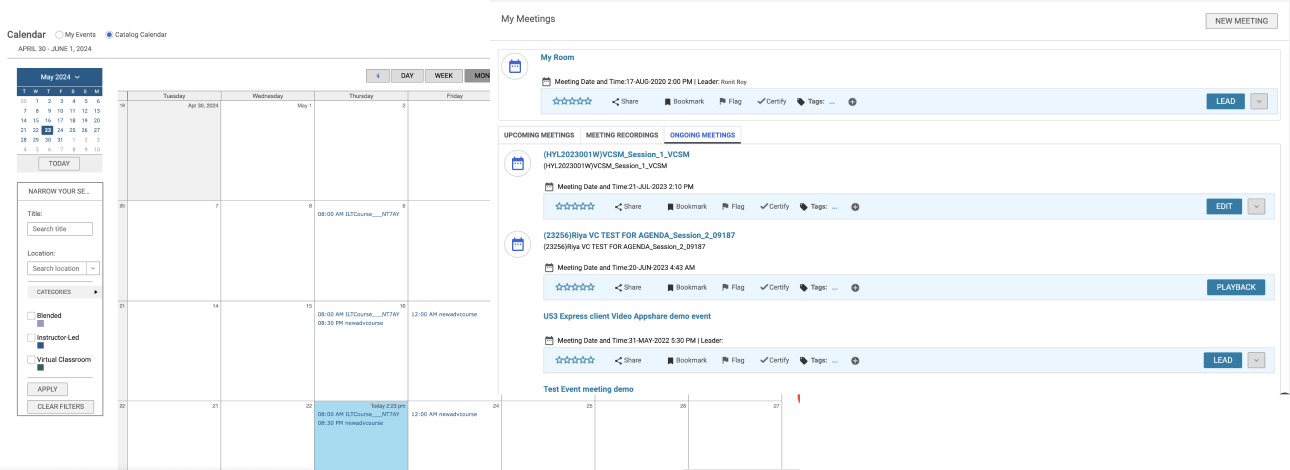Viewport: 1290px width, 470px height.
Task: Switch to the Meeting Recordings tab
Action: 621,134
